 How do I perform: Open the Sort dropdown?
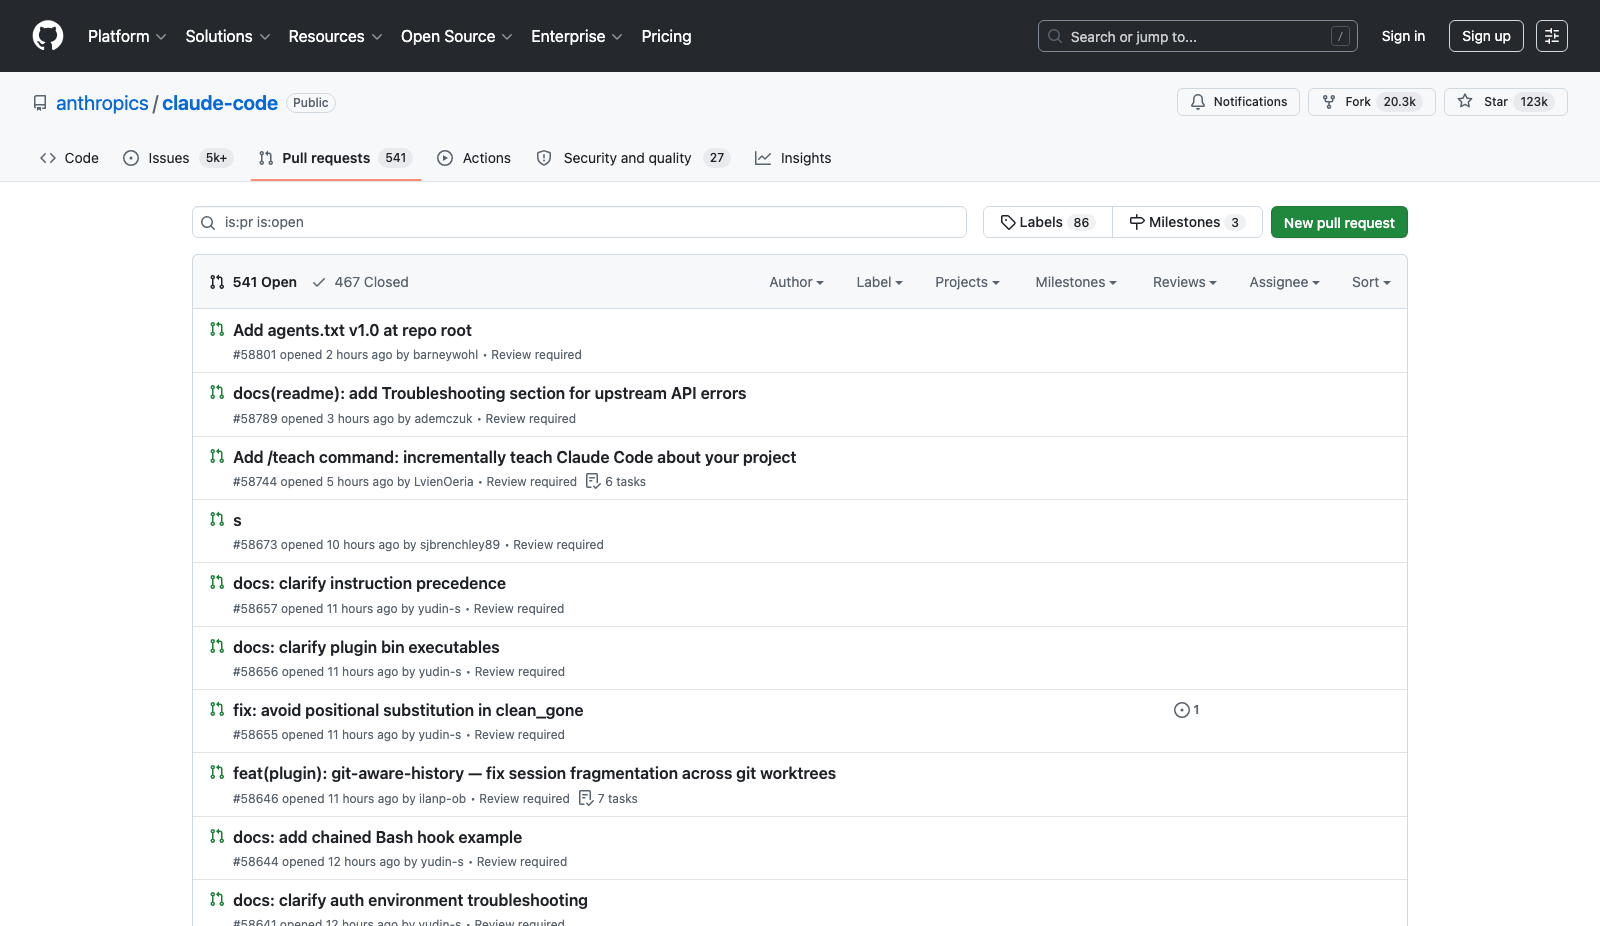pyautogui.click(x=1372, y=282)
